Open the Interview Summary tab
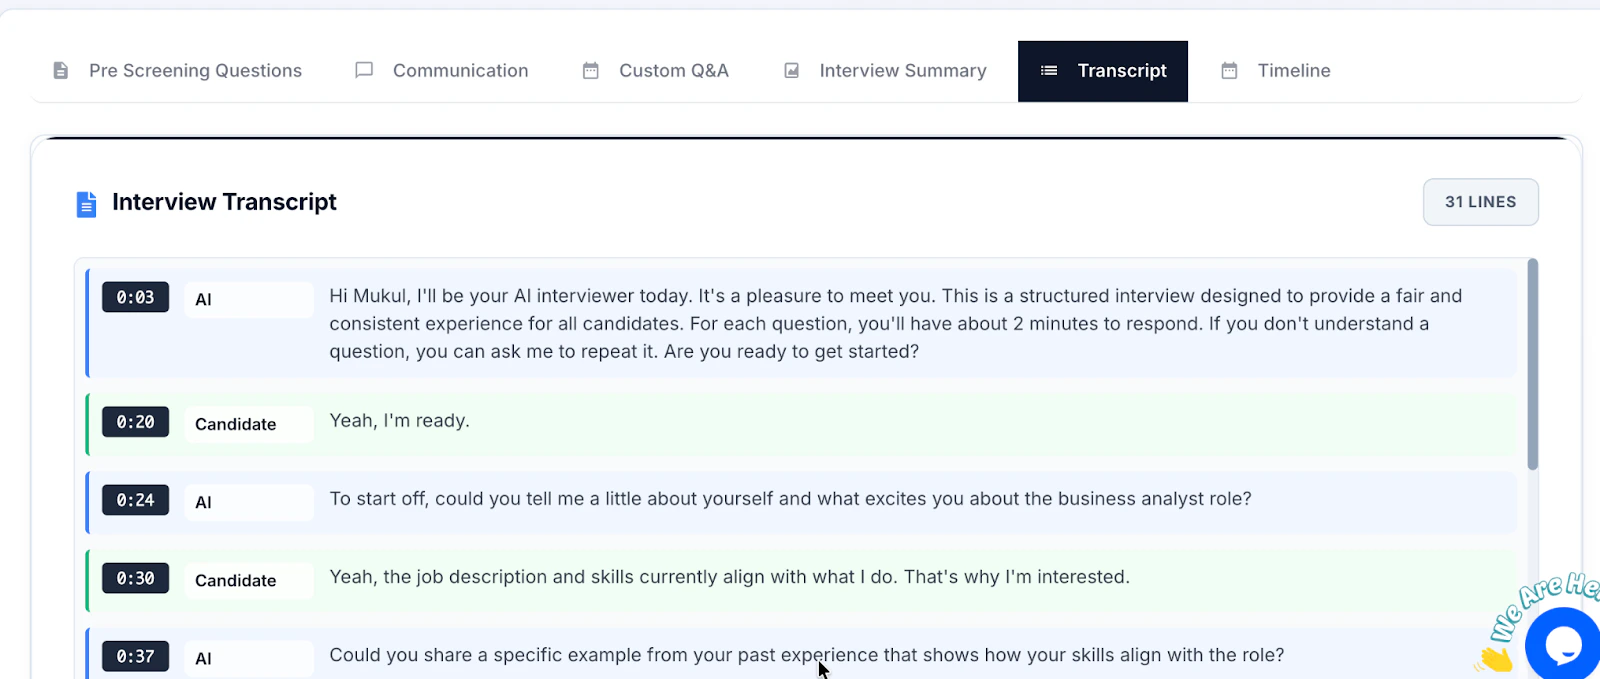Image resolution: width=1600 pixels, height=679 pixels. click(x=901, y=70)
